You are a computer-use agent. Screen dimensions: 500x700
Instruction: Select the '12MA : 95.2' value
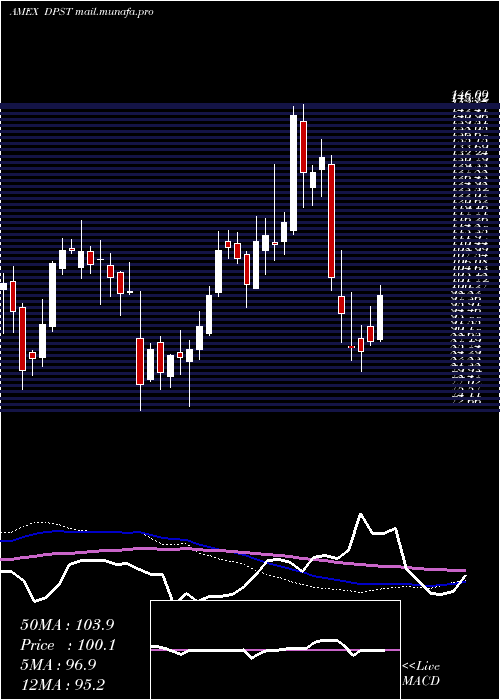[62, 685]
